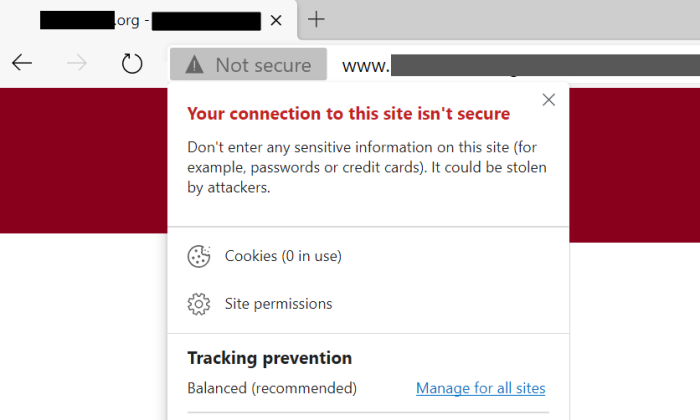This screenshot has width=700, height=420.
Task: Open a new tab with the plus icon
Action: click(x=316, y=19)
